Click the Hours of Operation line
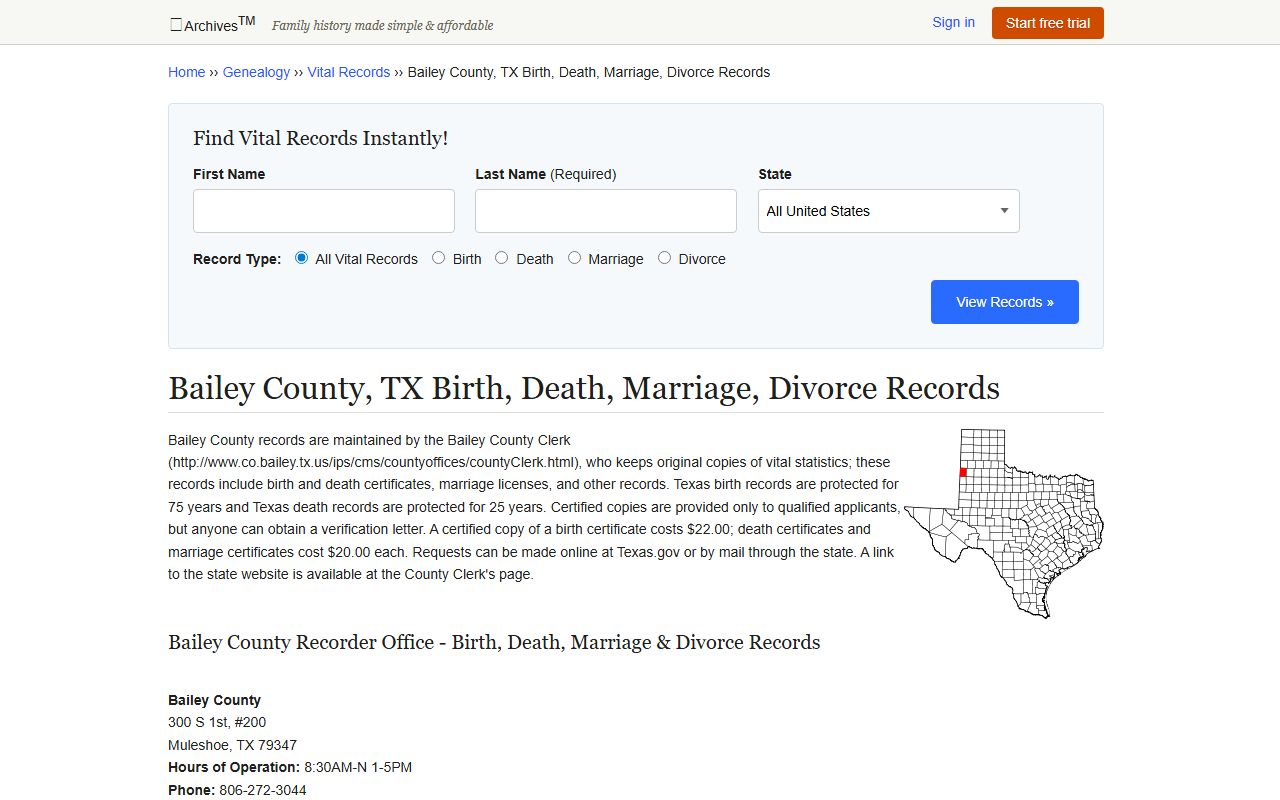The width and height of the screenshot is (1280, 800). pyautogui.click(x=290, y=767)
